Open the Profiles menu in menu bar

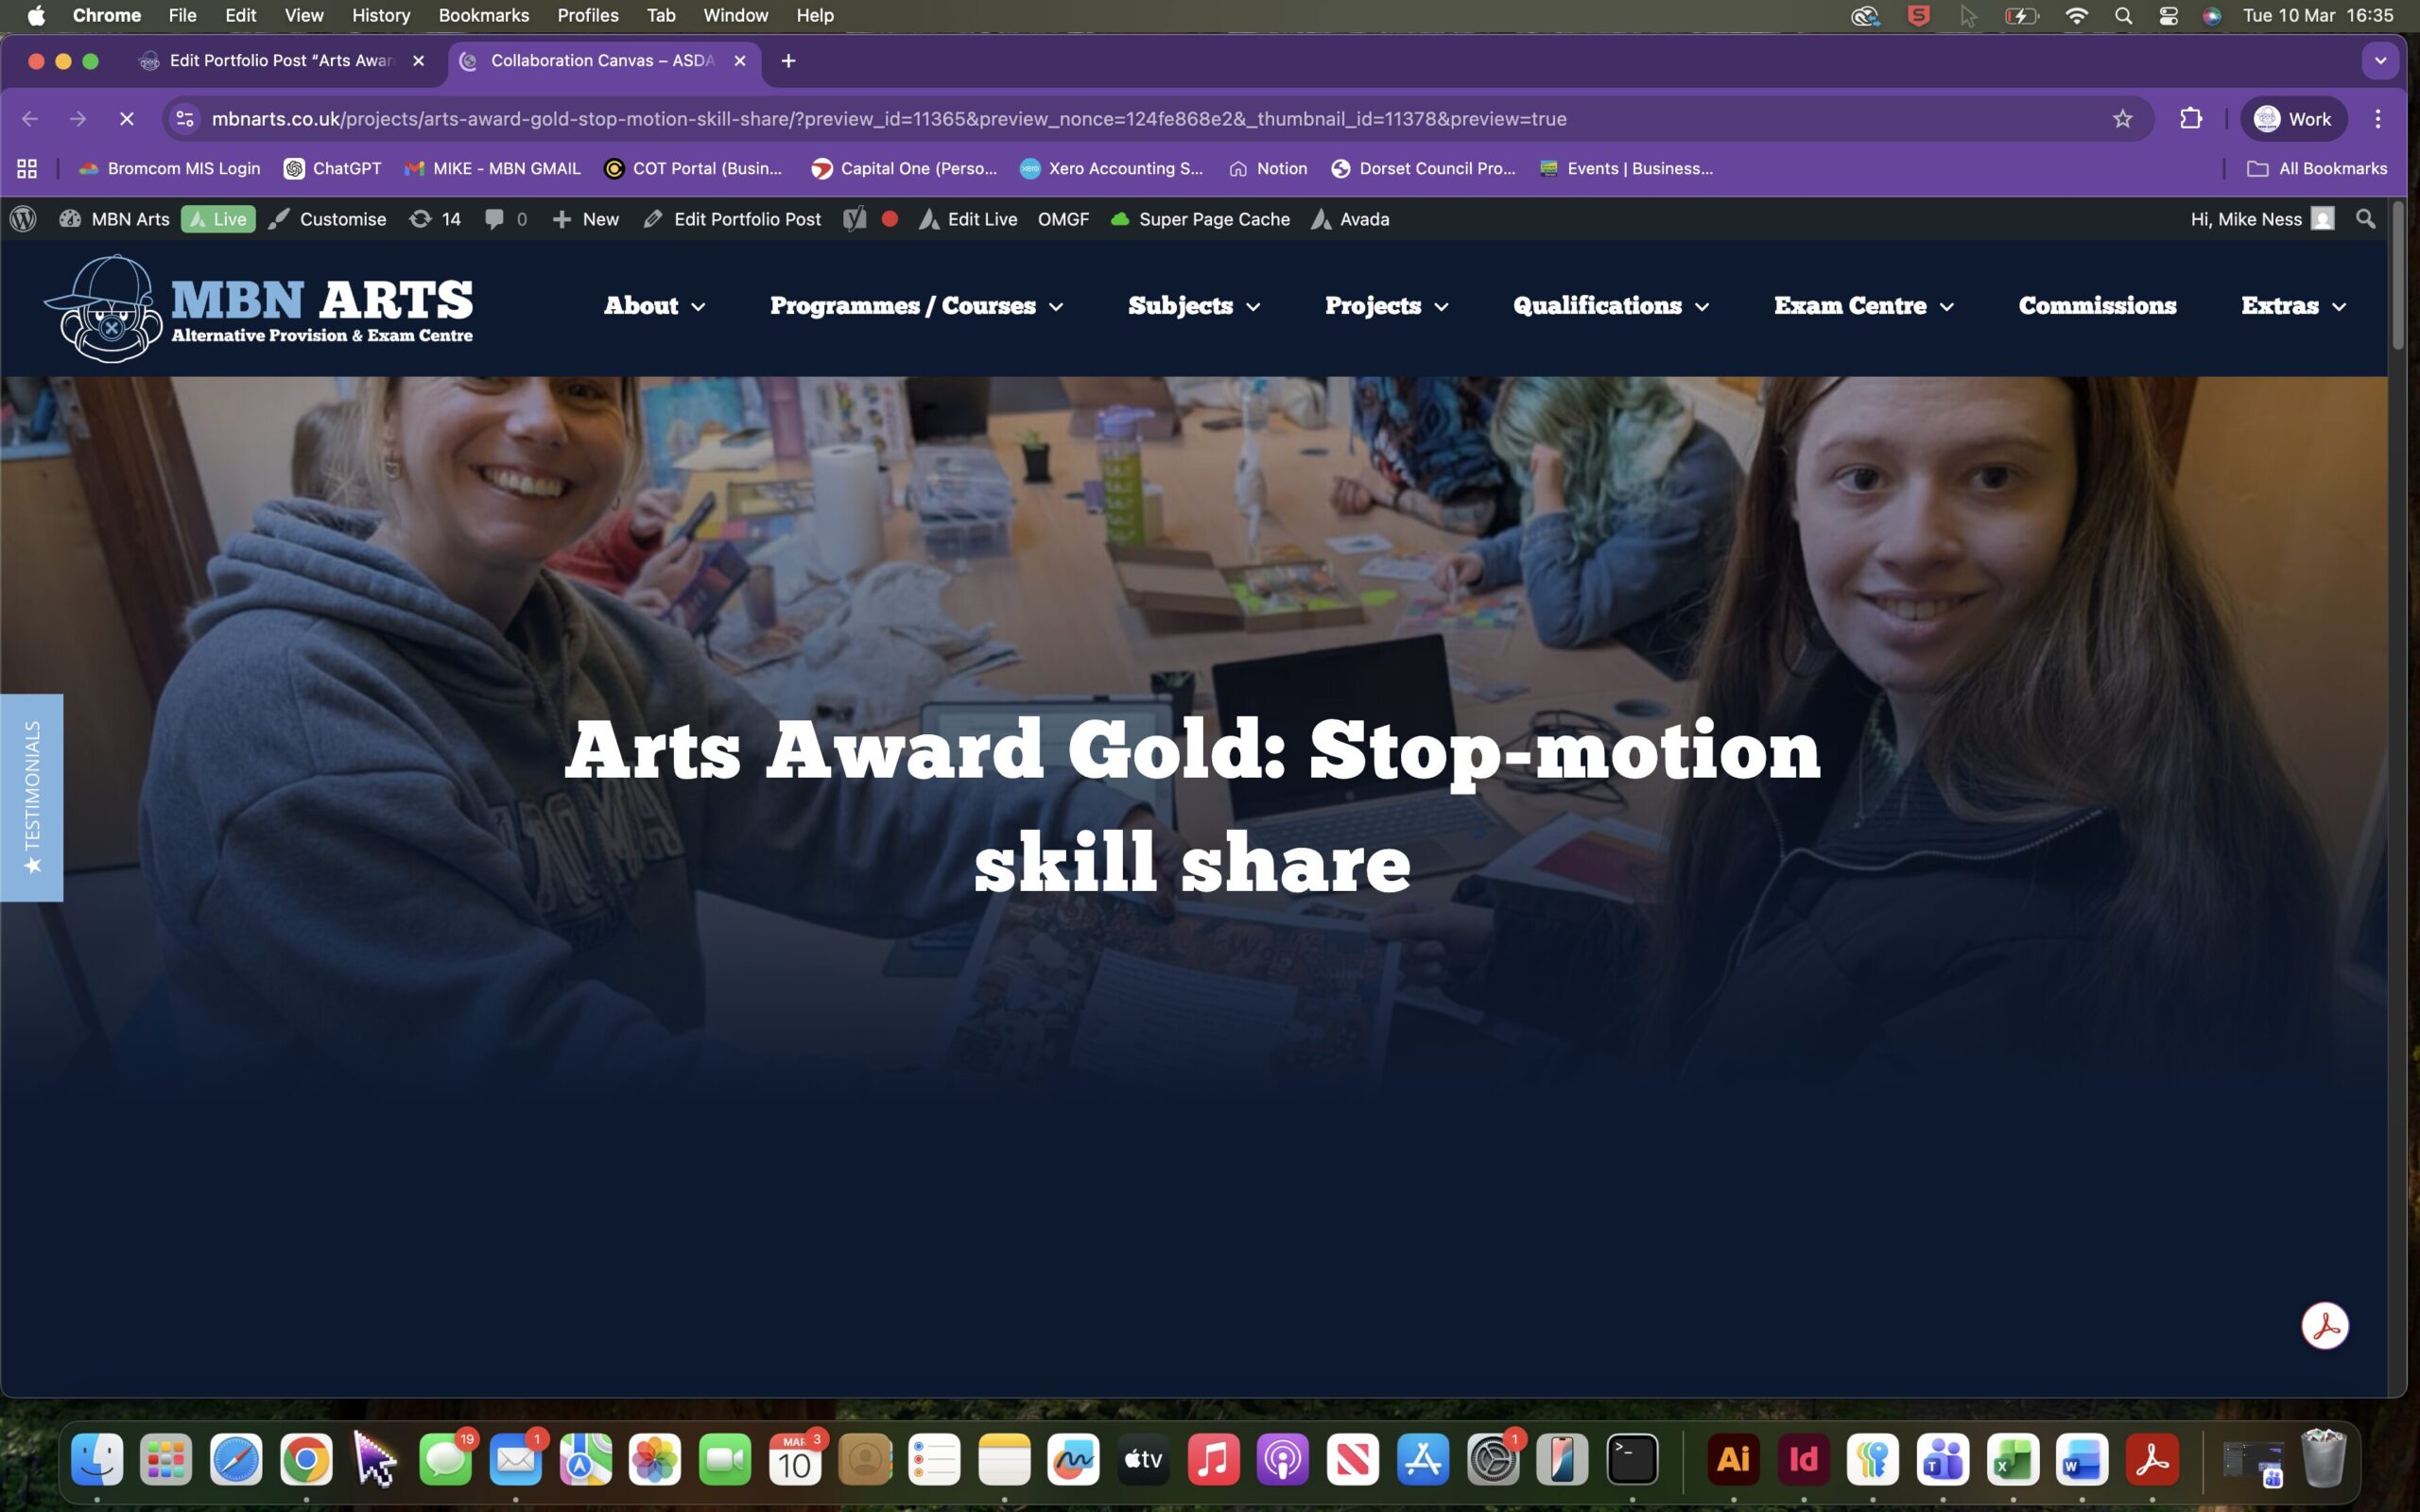588,16
